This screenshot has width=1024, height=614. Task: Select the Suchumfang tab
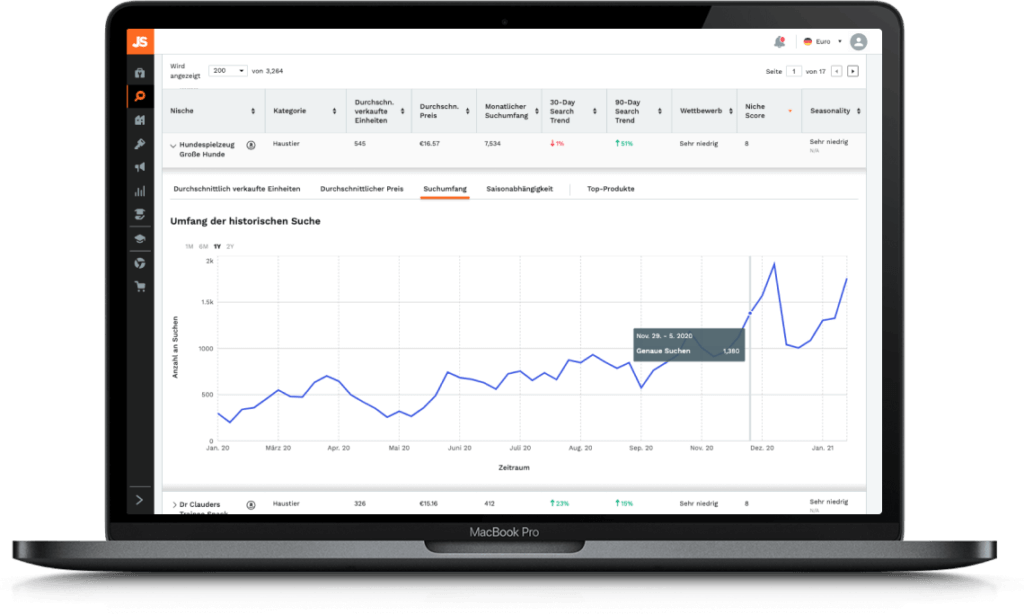coord(445,189)
